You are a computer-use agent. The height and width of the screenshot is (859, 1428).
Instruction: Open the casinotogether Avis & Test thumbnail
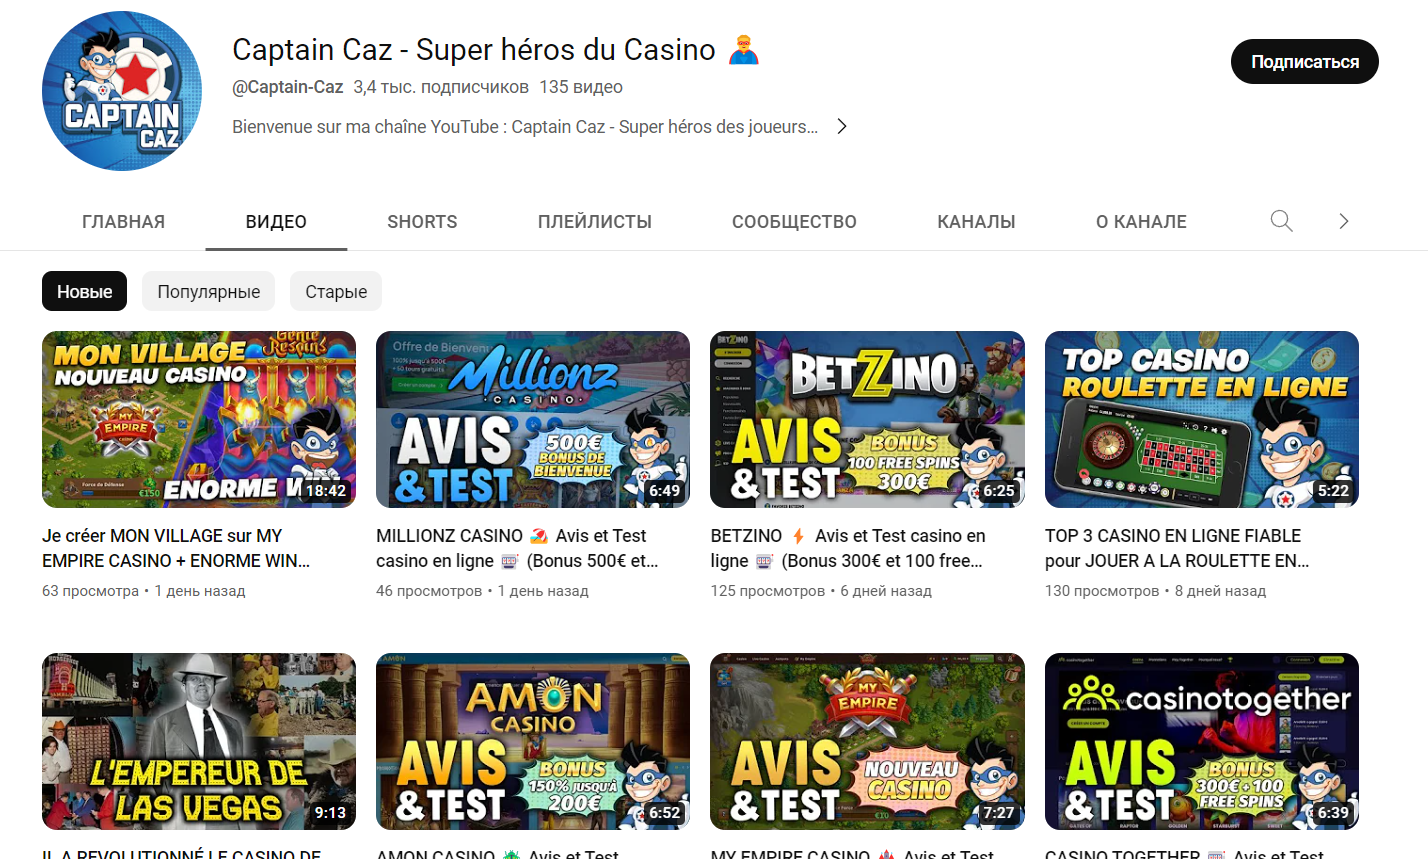[x=1202, y=741]
